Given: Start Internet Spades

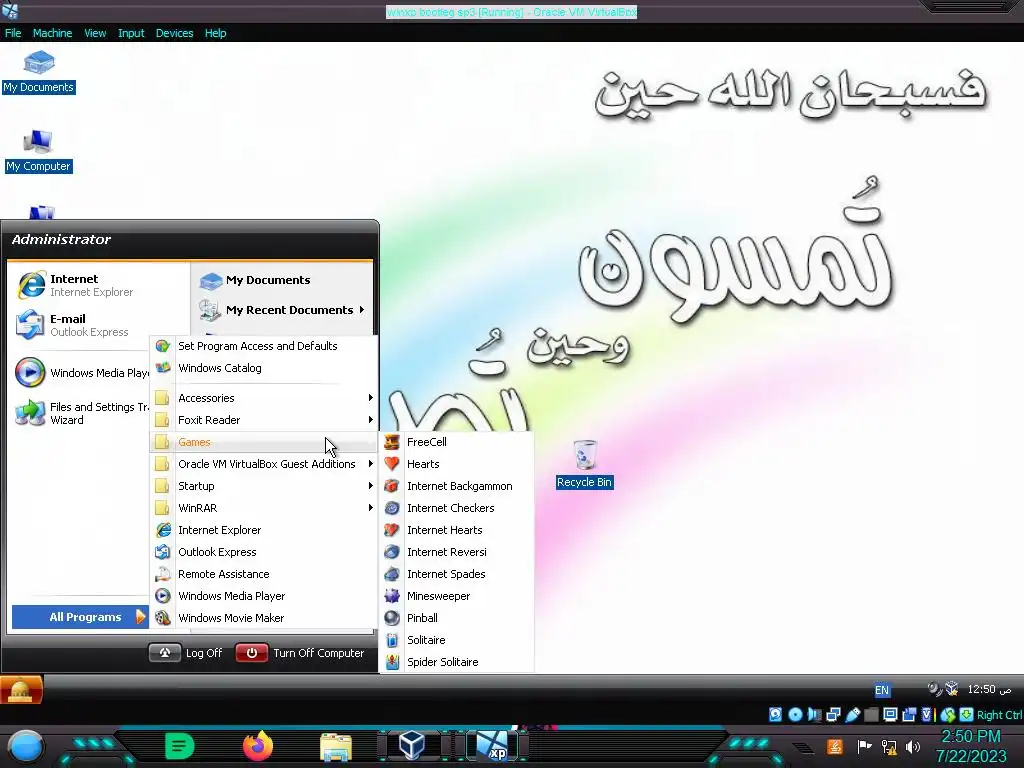Looking at the screenshot, I should pos(456,574).
